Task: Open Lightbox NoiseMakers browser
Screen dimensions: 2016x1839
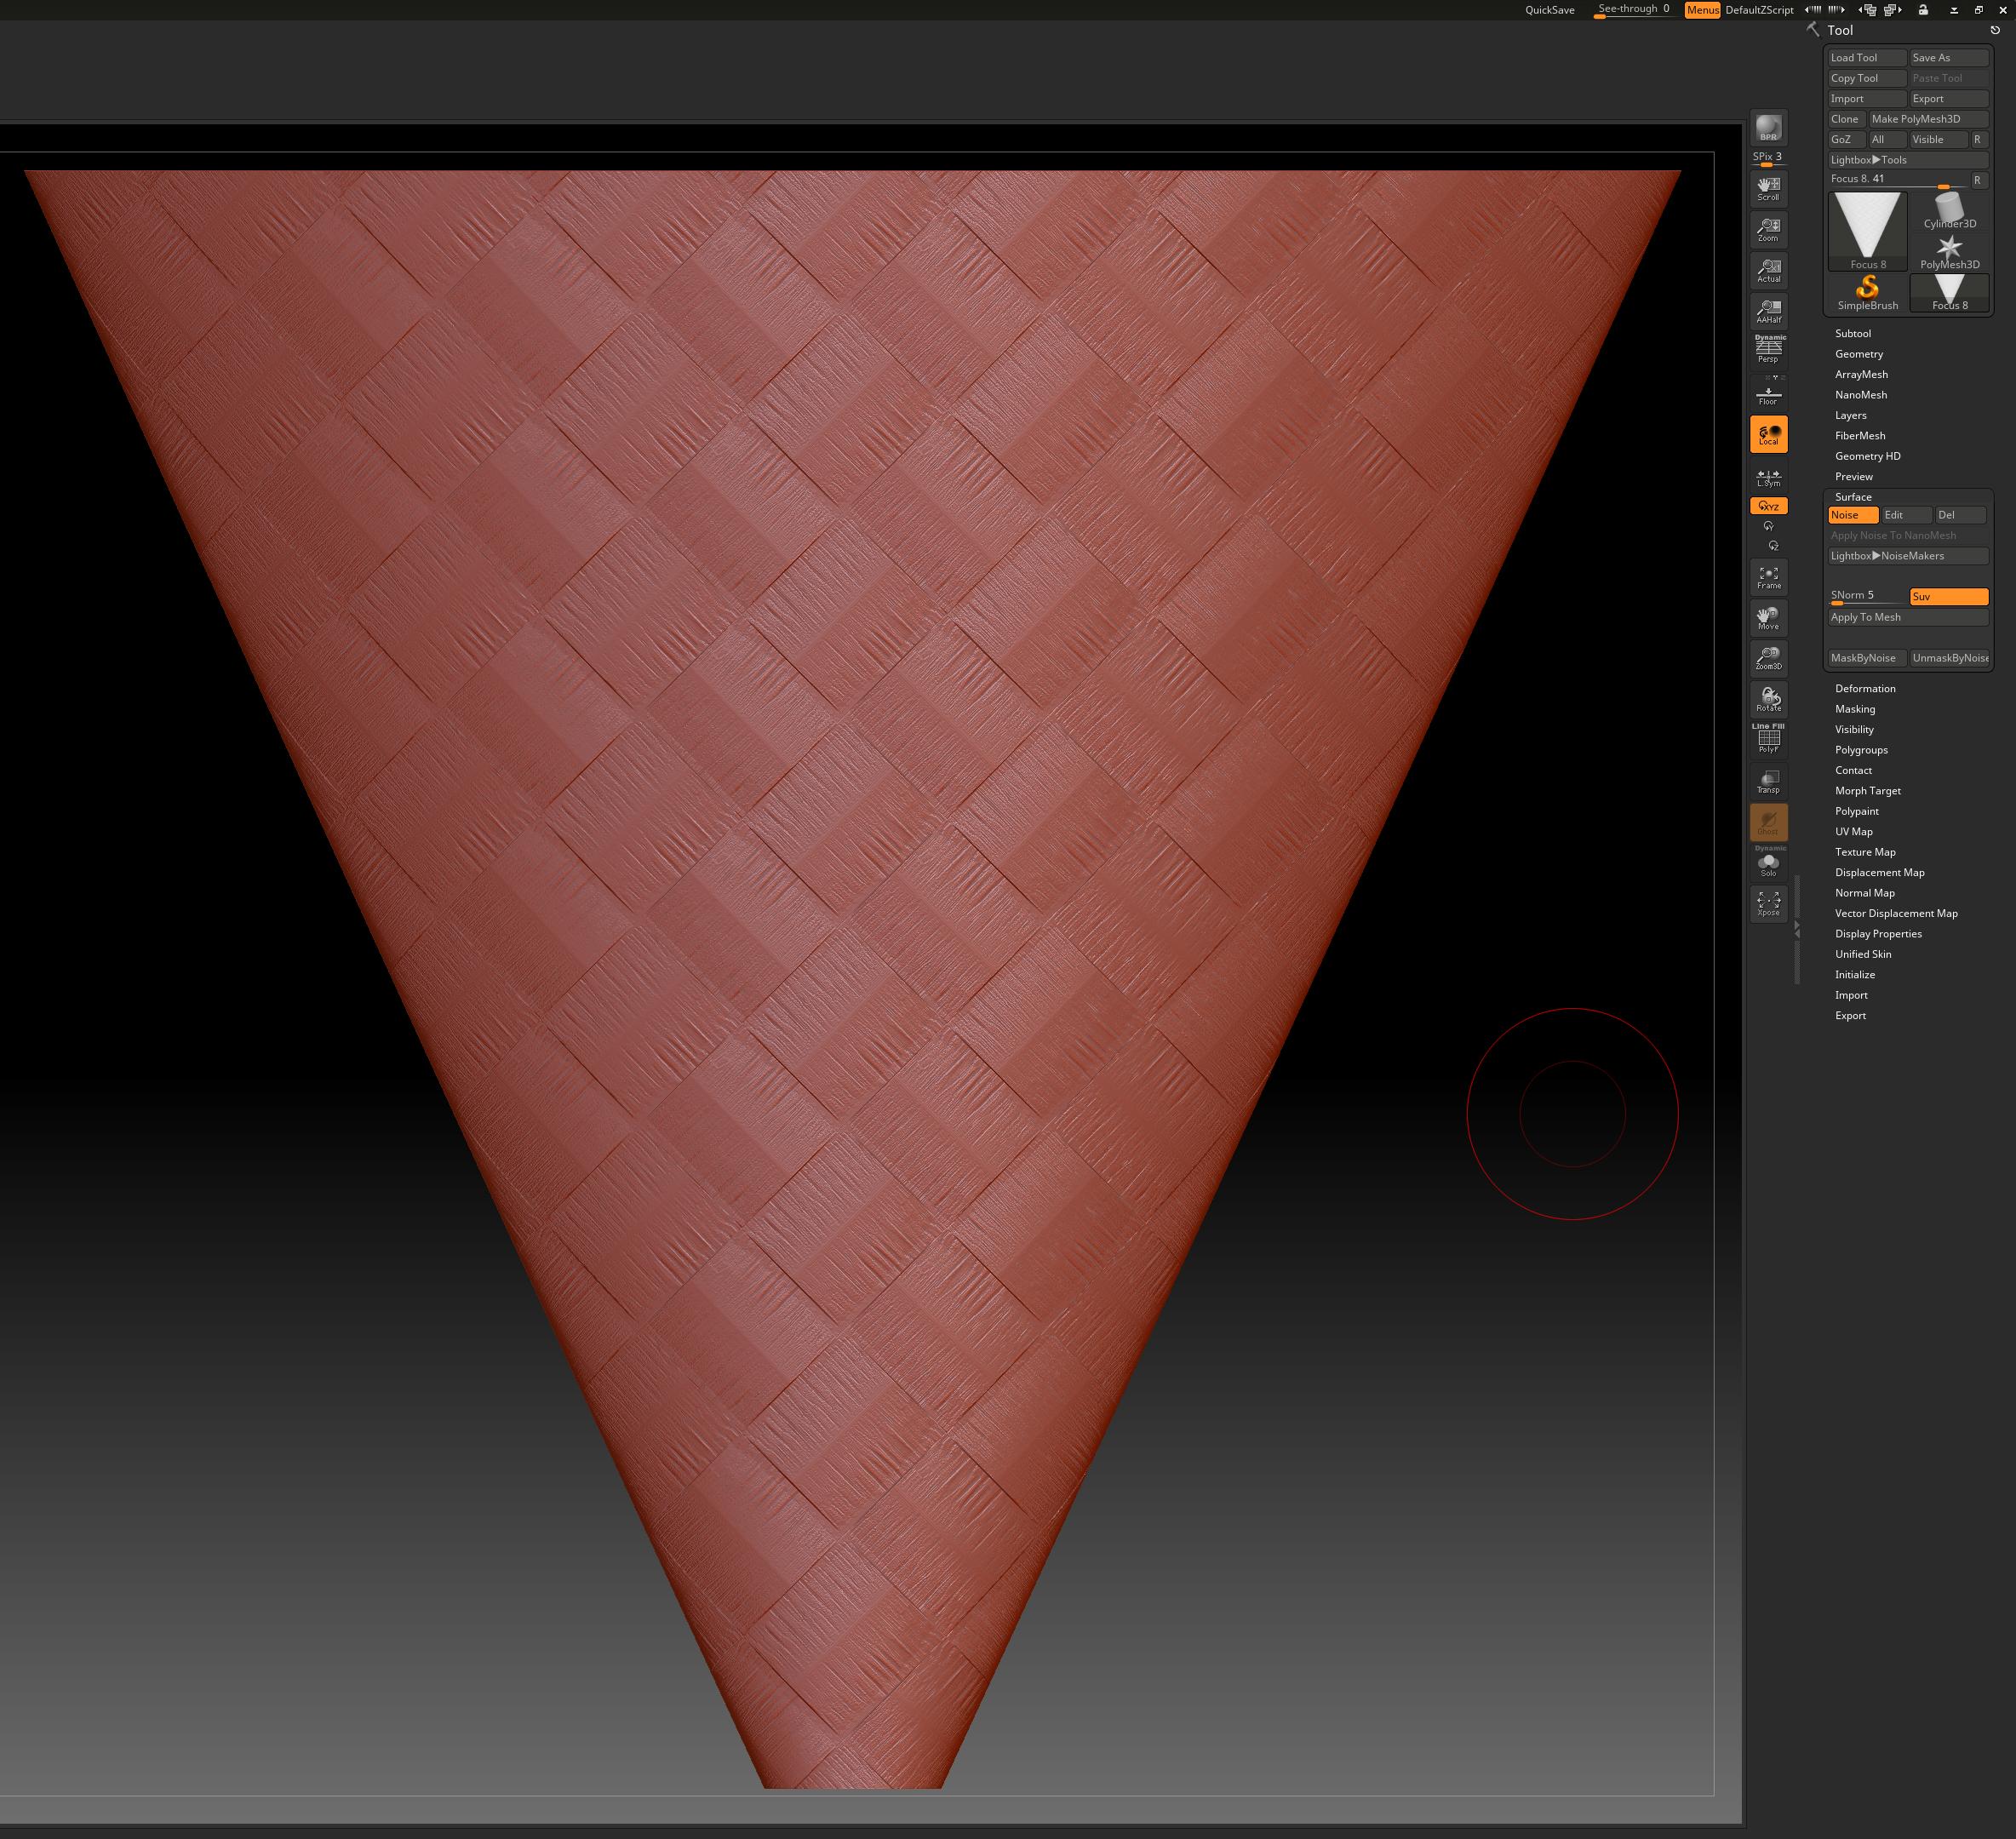Action: click(x=1908, y=556)
